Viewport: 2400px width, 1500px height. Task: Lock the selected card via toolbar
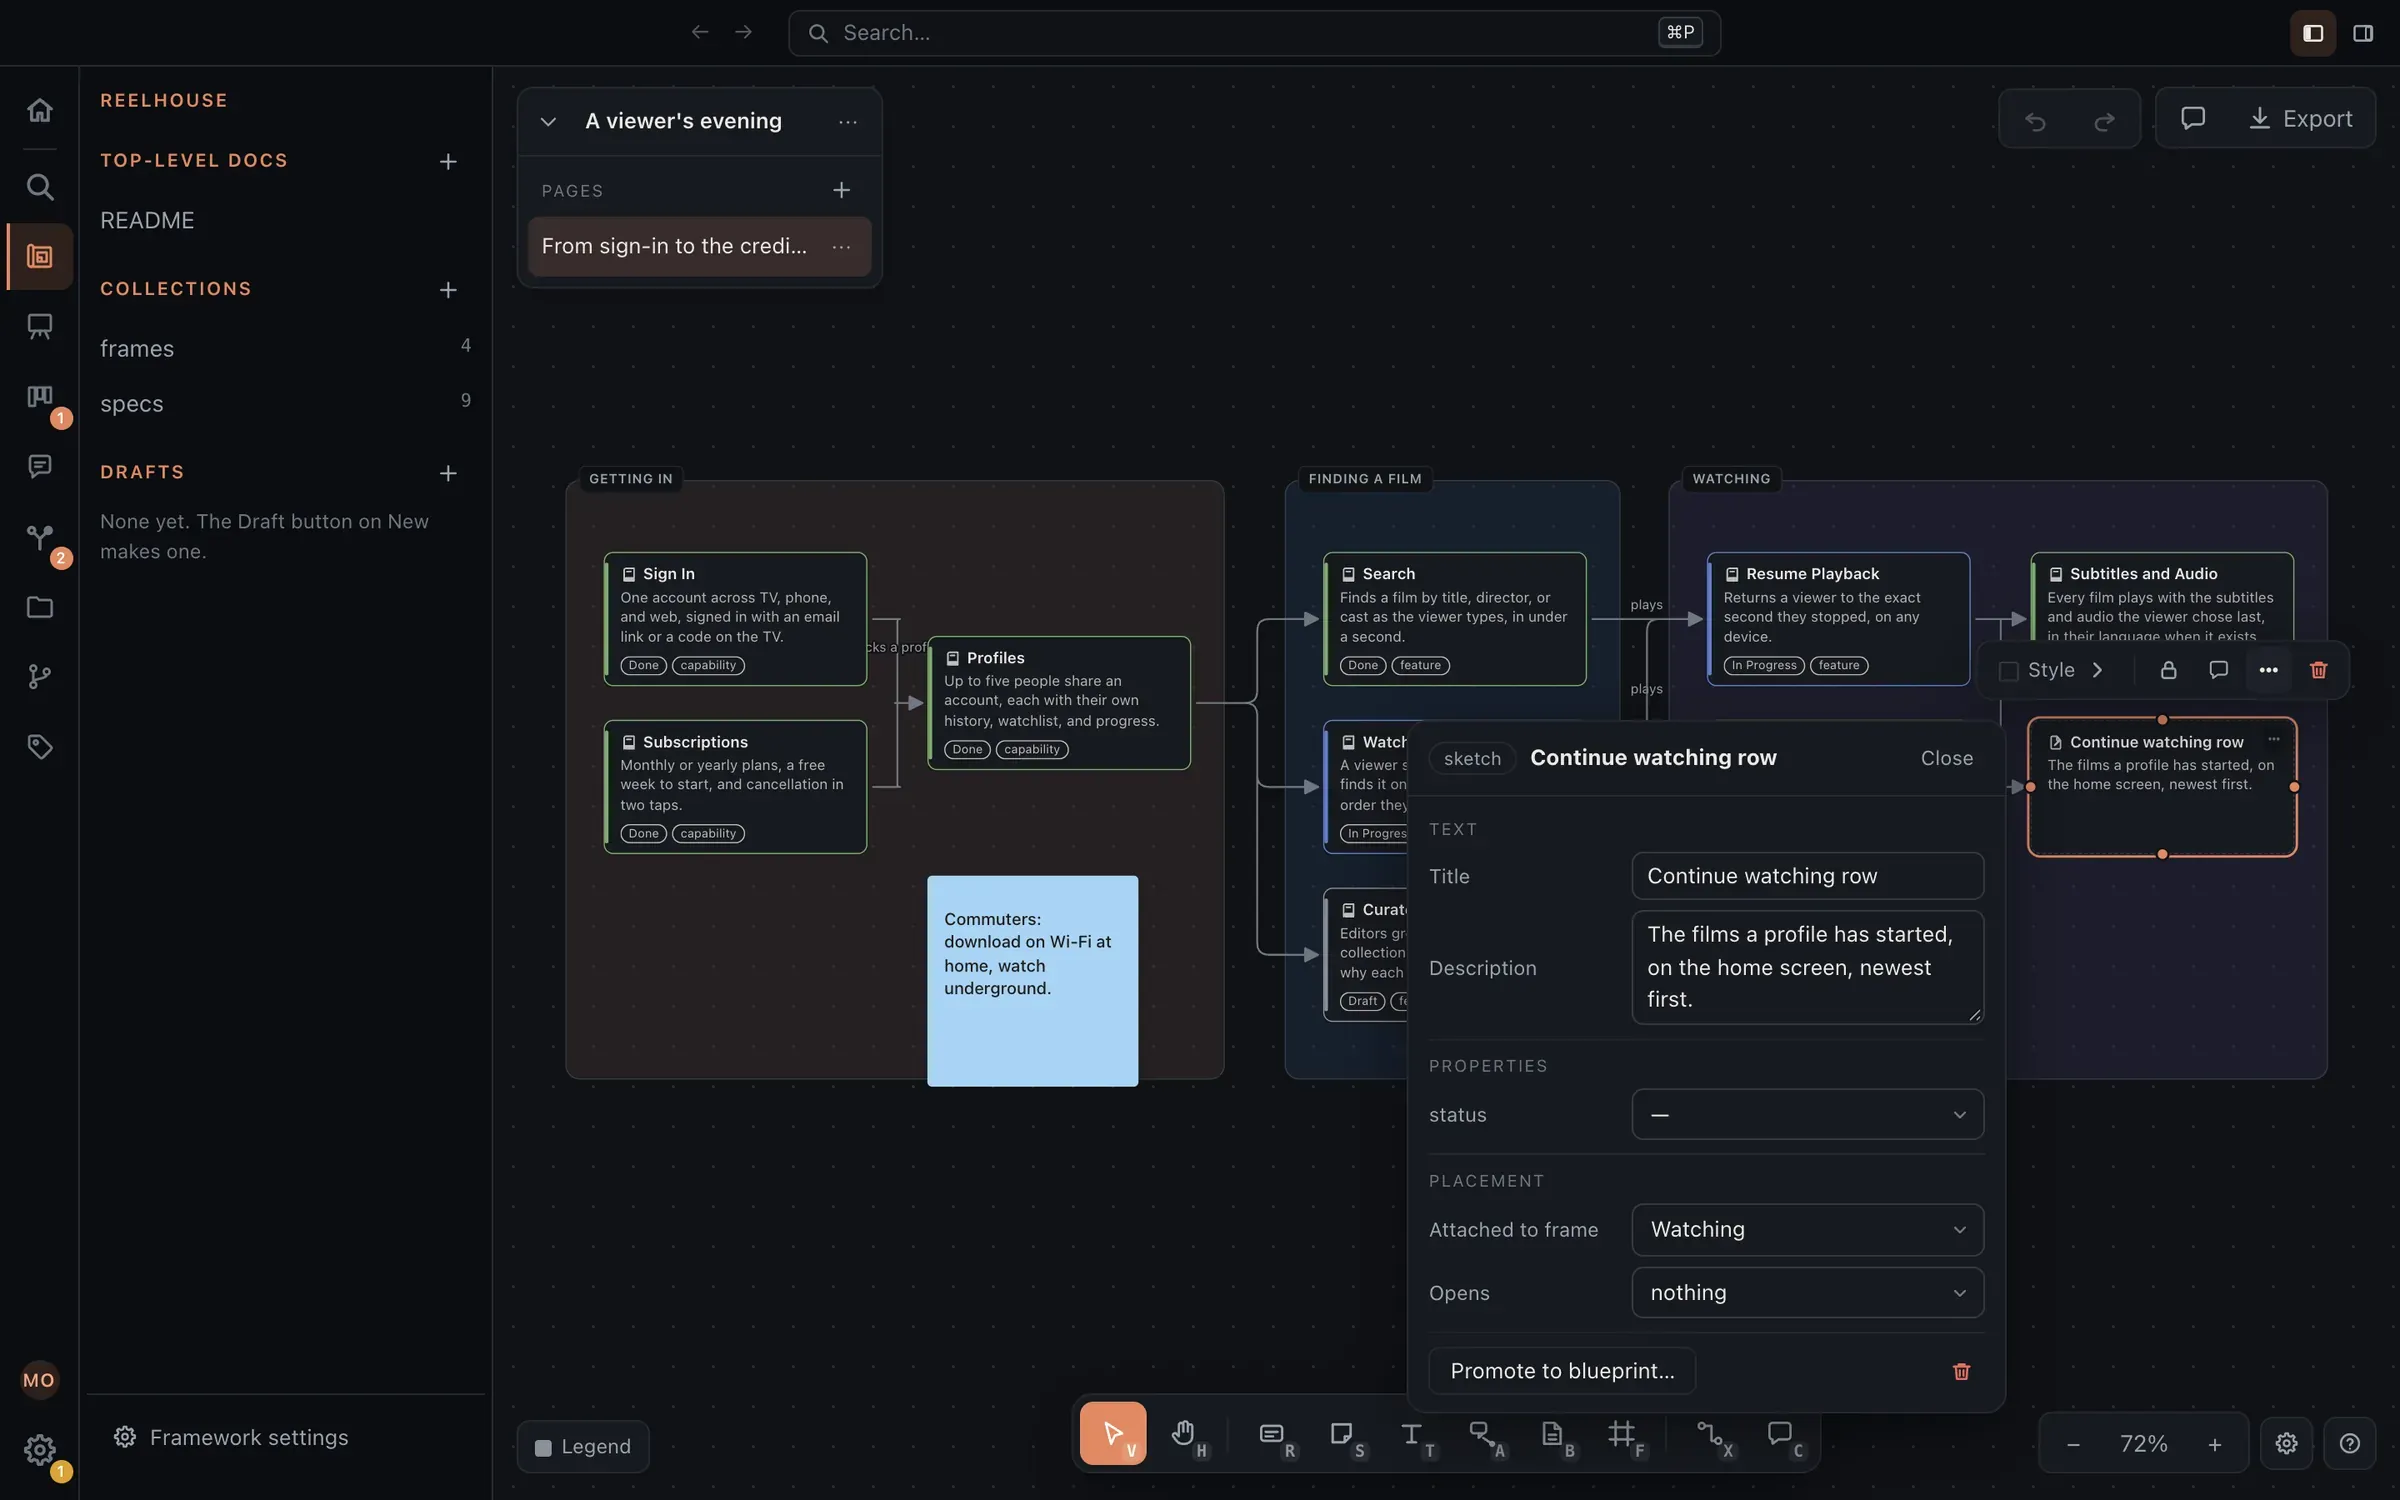point(2168,670)
